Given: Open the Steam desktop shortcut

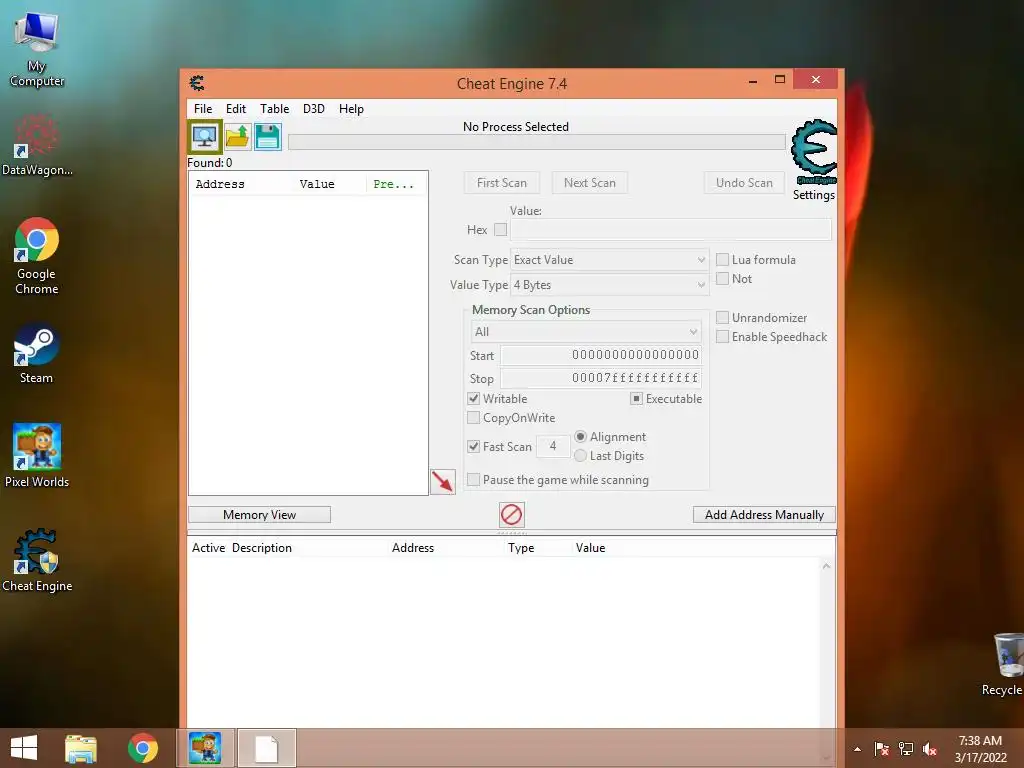Looking at the screenshot, I should pyautogui.click(x=37, y=353).
